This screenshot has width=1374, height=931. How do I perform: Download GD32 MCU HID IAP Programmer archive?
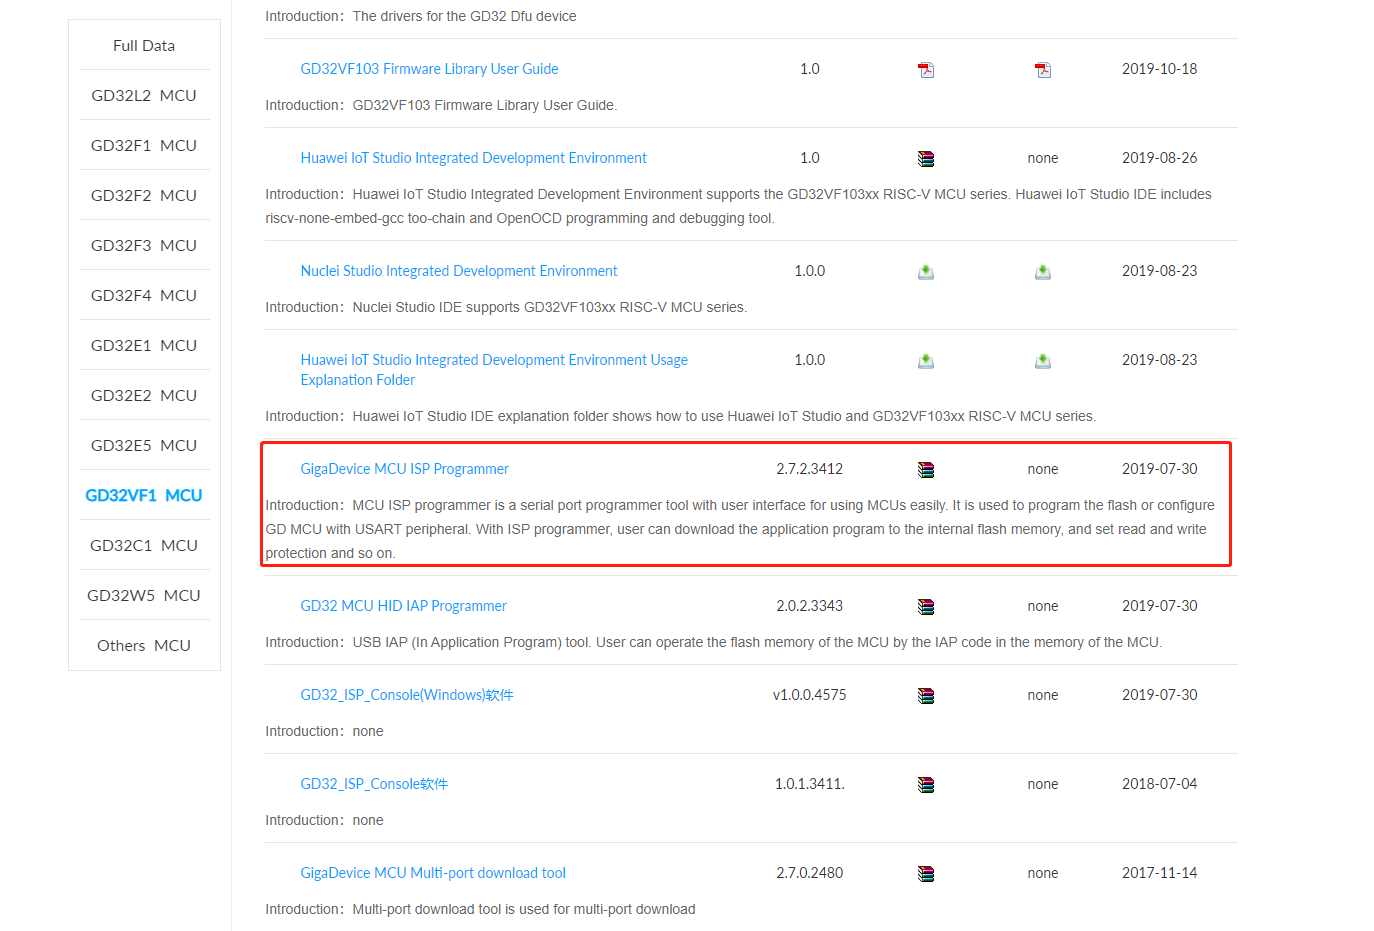point(926,607)
